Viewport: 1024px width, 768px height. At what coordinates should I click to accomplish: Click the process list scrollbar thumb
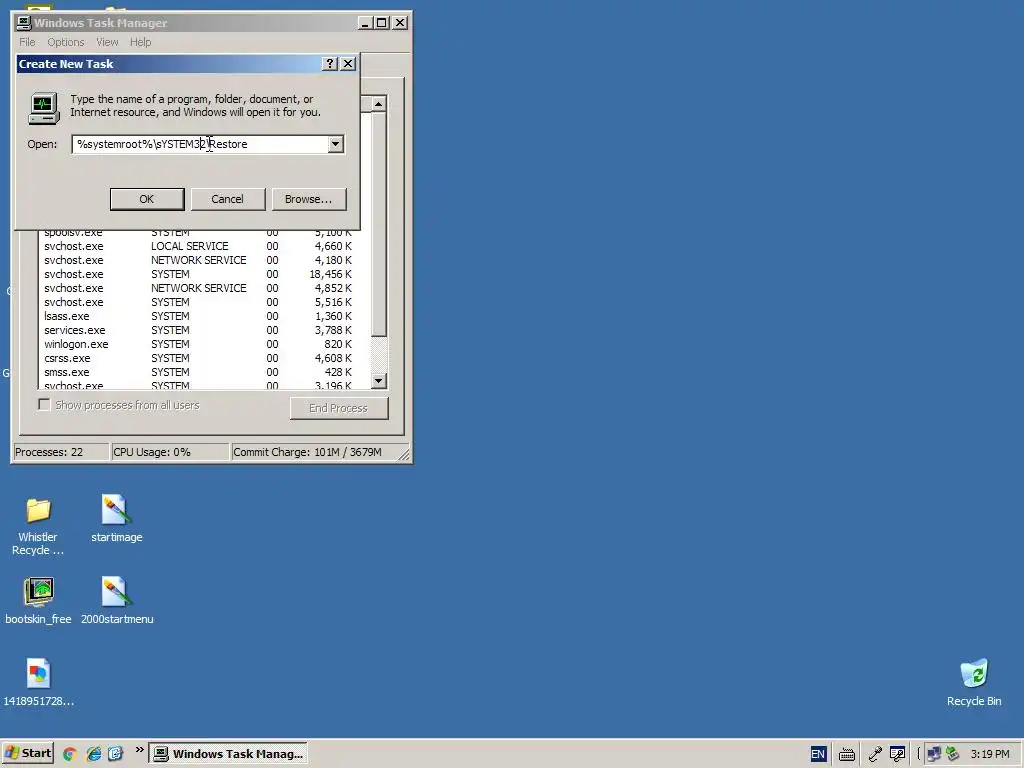click(379, 224)
